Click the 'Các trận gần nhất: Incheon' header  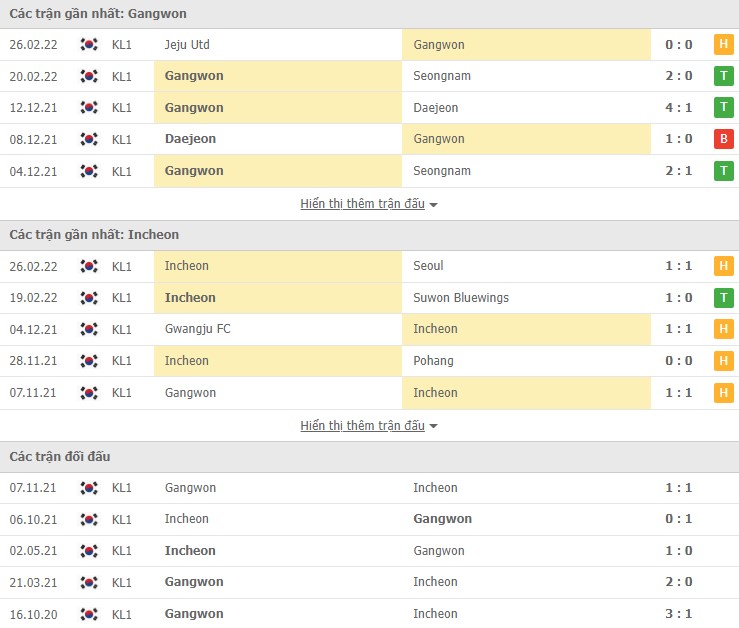pos(94,235)
